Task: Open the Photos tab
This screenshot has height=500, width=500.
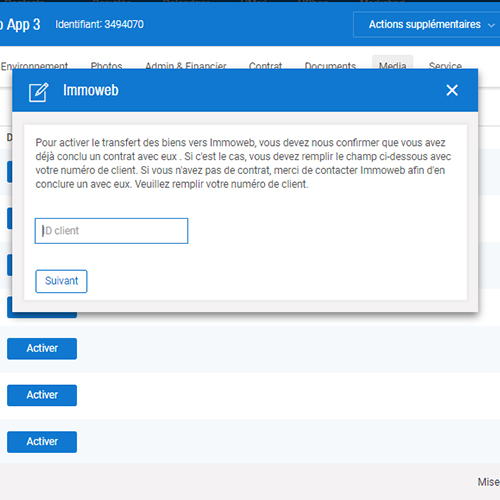Action: click(106, 65)
